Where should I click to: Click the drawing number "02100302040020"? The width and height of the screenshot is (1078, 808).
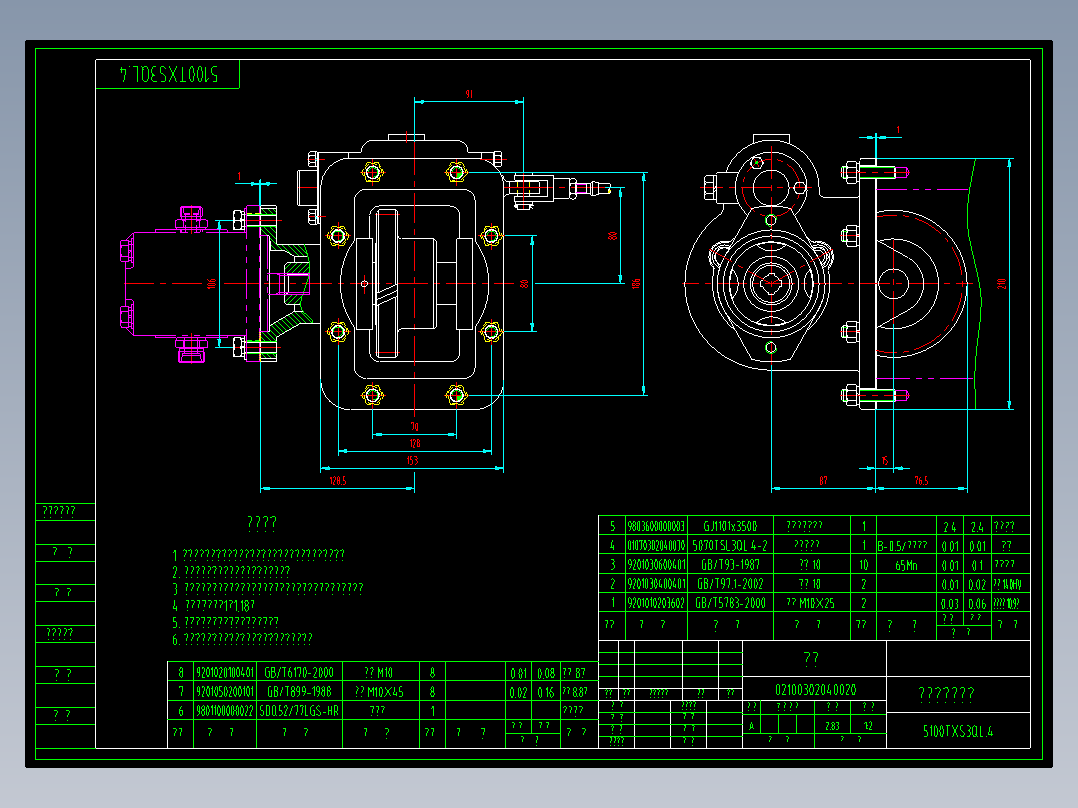pyautogui.click(x=815, y=690)
